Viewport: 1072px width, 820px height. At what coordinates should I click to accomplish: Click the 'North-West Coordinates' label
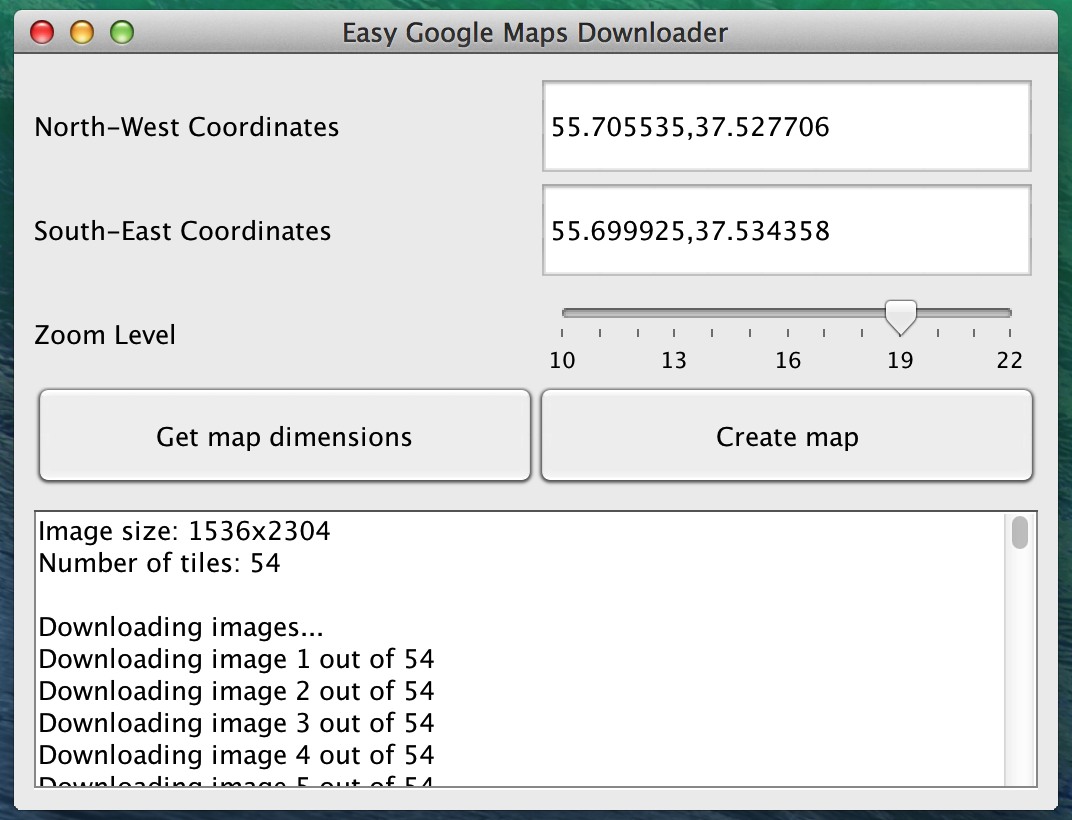click(187, 127)
